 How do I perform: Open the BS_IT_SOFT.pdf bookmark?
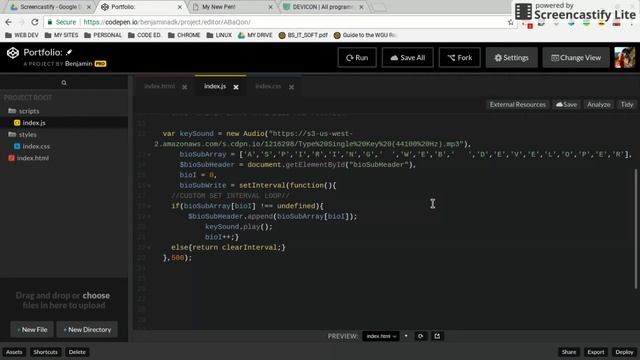[303, 35]
